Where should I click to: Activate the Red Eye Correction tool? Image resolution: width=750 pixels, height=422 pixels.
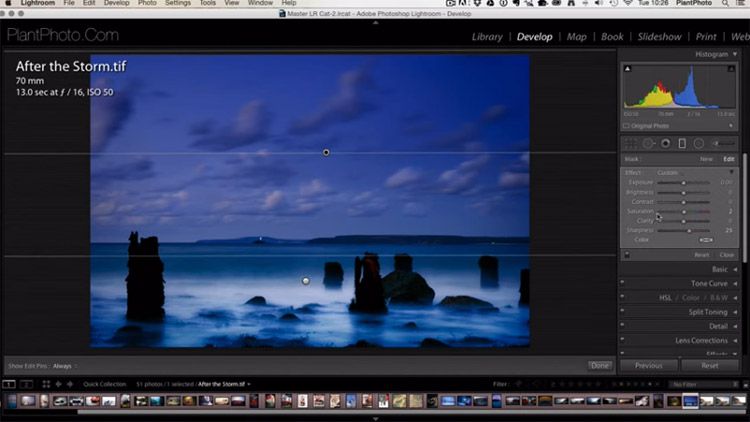tap(665, 143)
